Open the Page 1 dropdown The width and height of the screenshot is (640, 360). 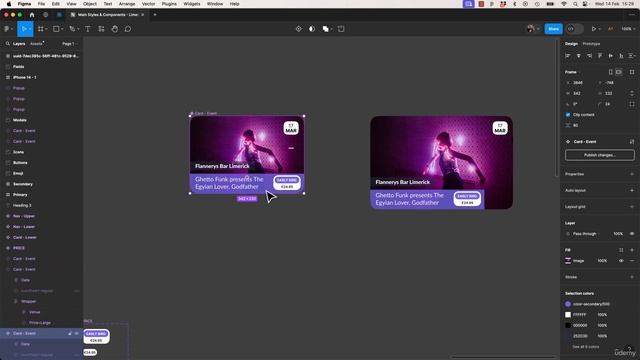point(69,44)
